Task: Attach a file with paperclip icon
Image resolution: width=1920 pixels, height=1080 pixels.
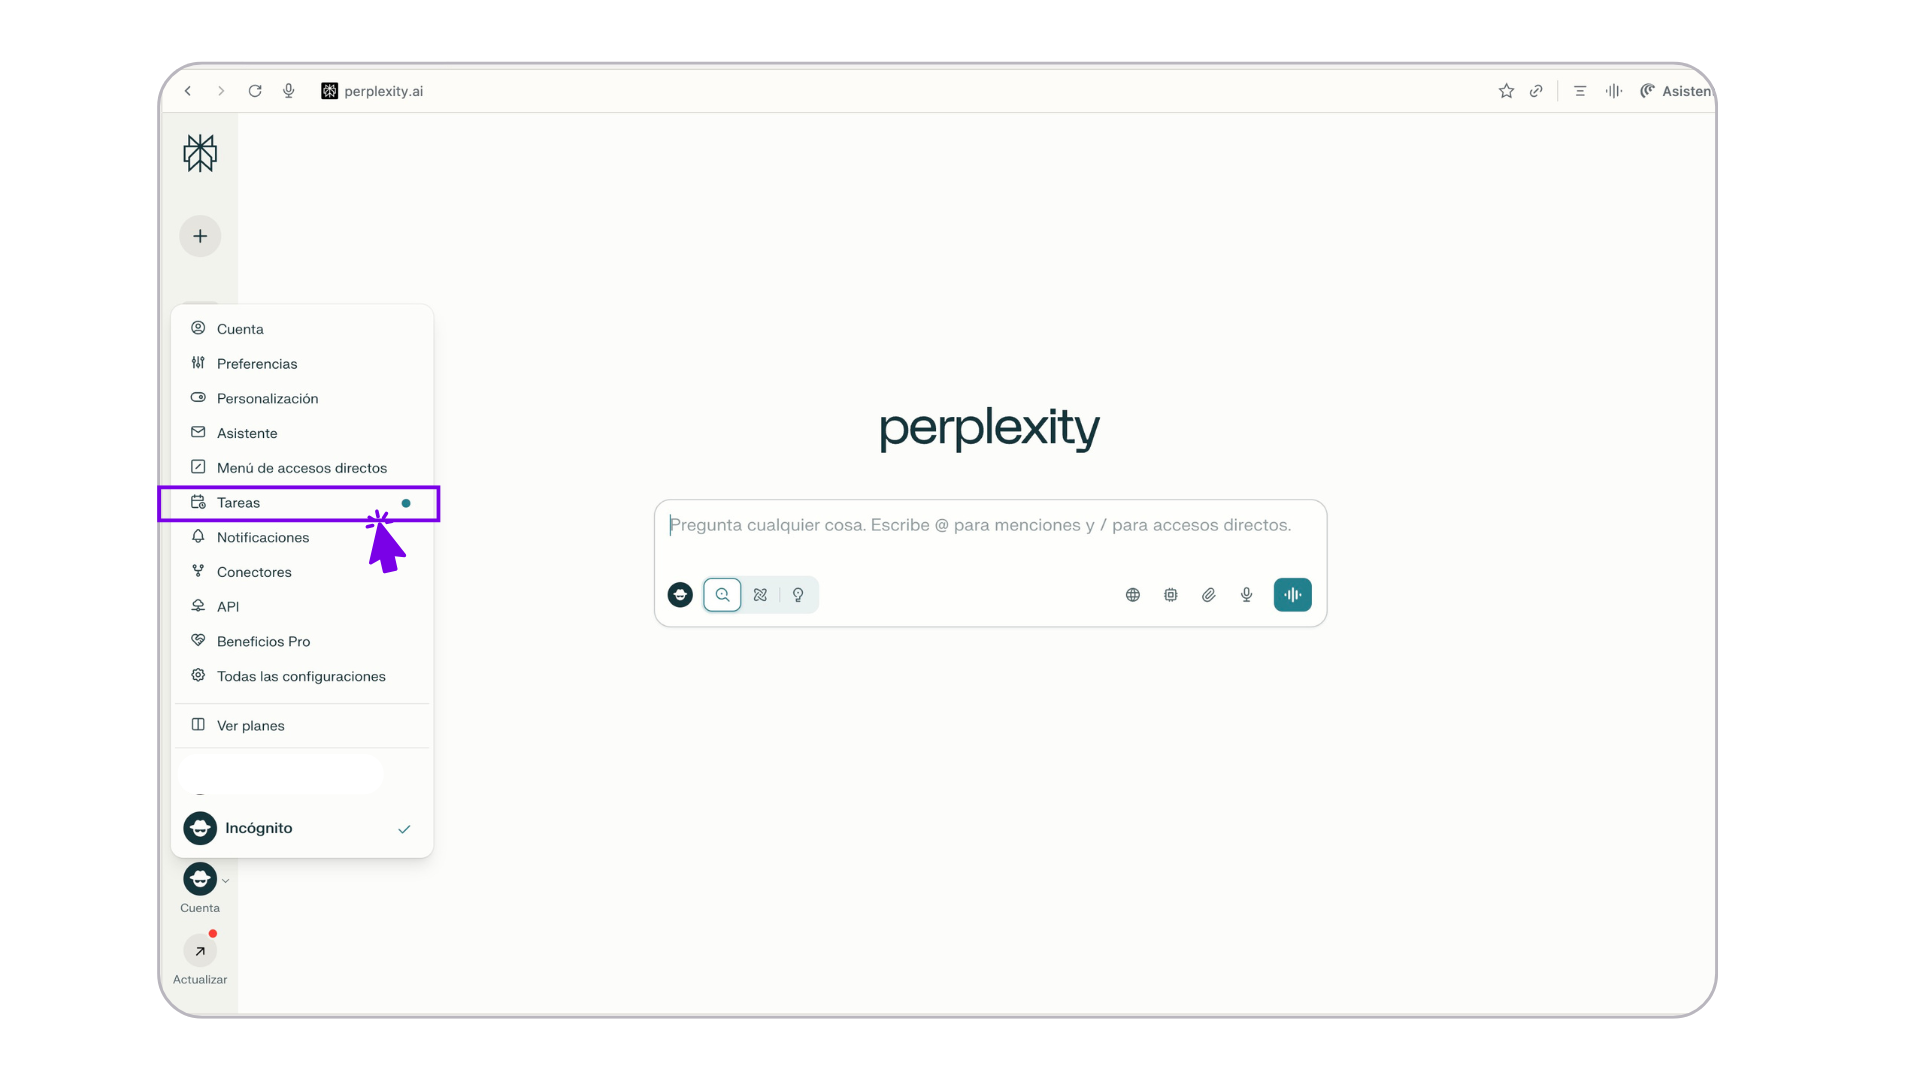Action: coord(1208,595)
